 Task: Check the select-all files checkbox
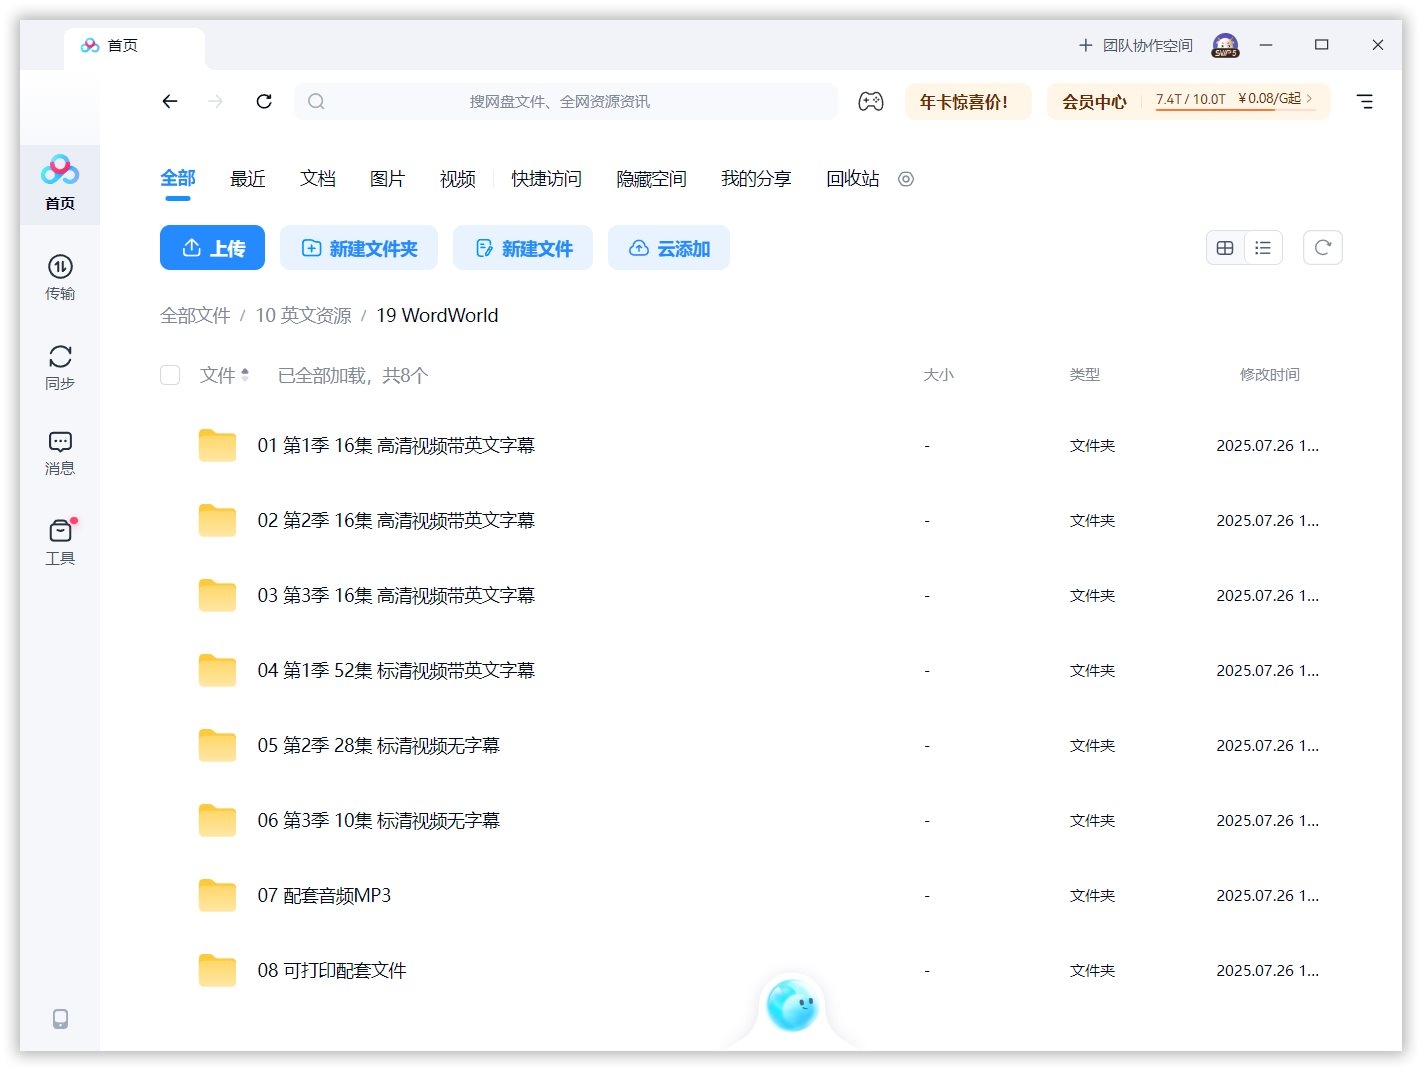[x=170, y=375]
